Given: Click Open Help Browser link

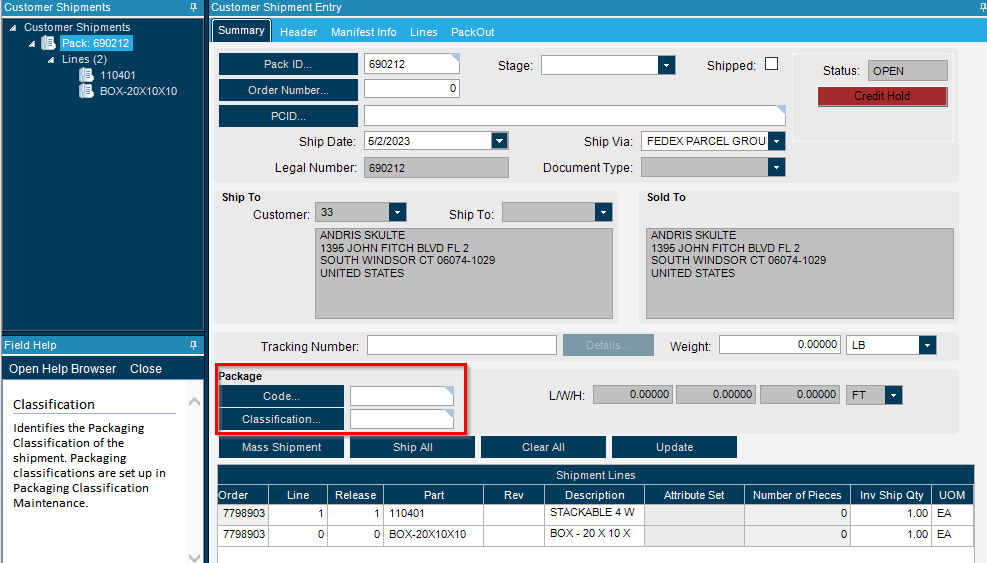Looking at the screenshot, I should tap(62, 369).
